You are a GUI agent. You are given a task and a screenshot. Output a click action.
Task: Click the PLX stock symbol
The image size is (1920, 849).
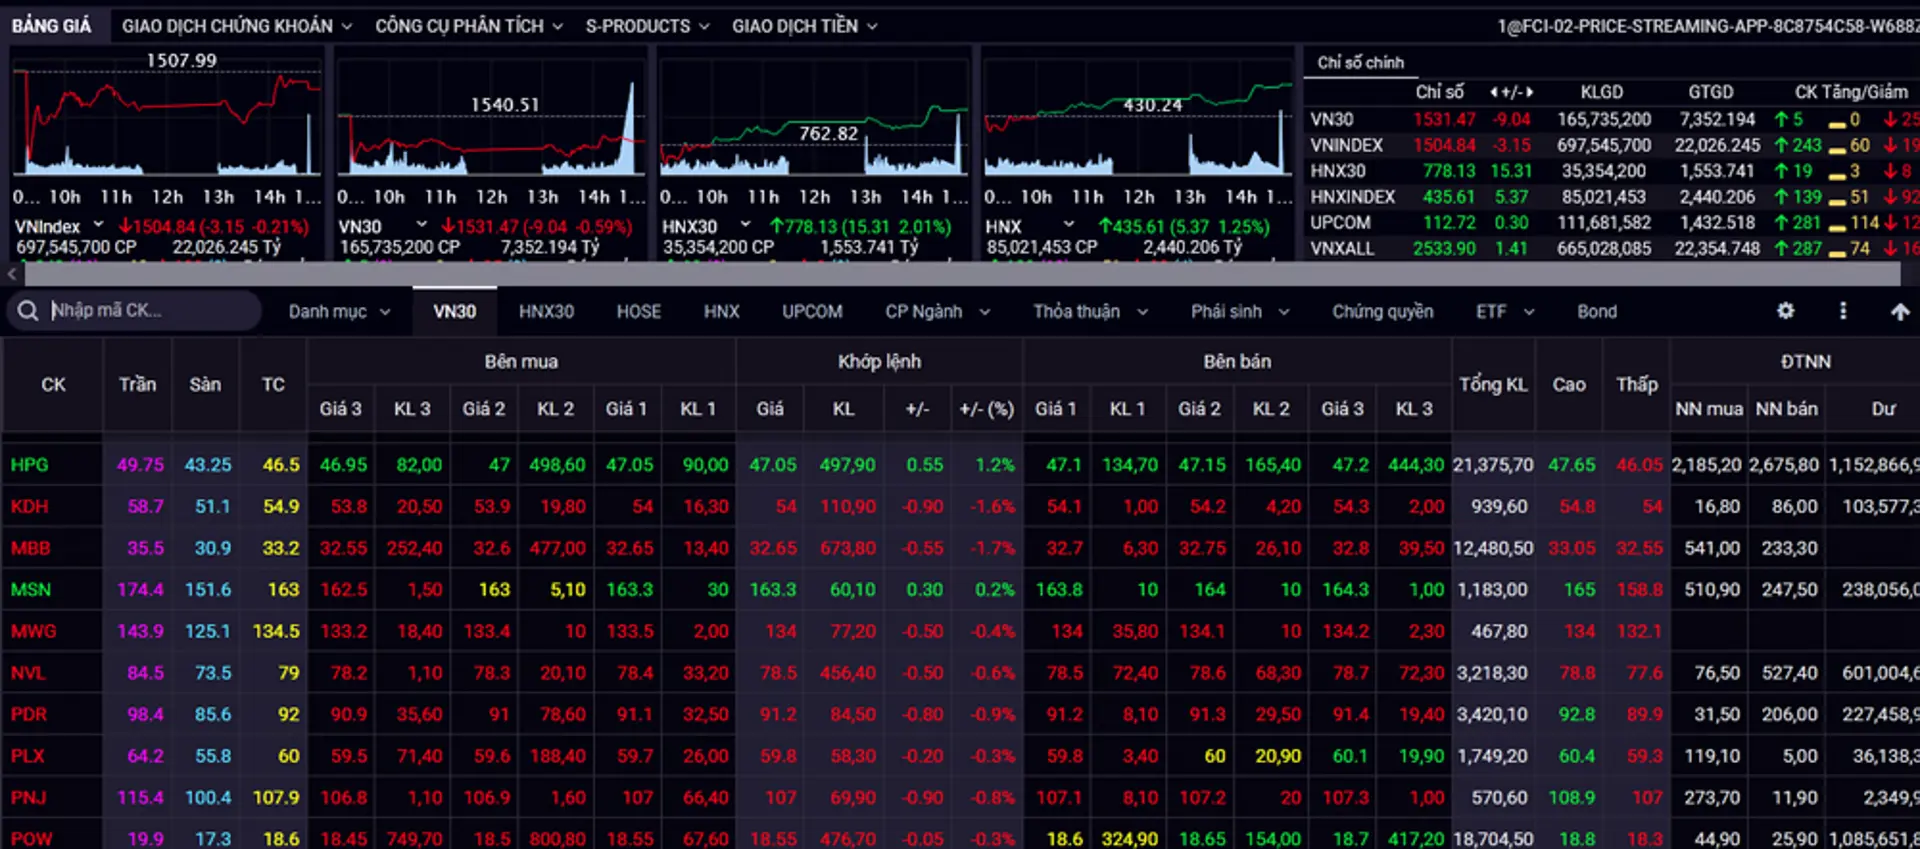click(28, 756)
